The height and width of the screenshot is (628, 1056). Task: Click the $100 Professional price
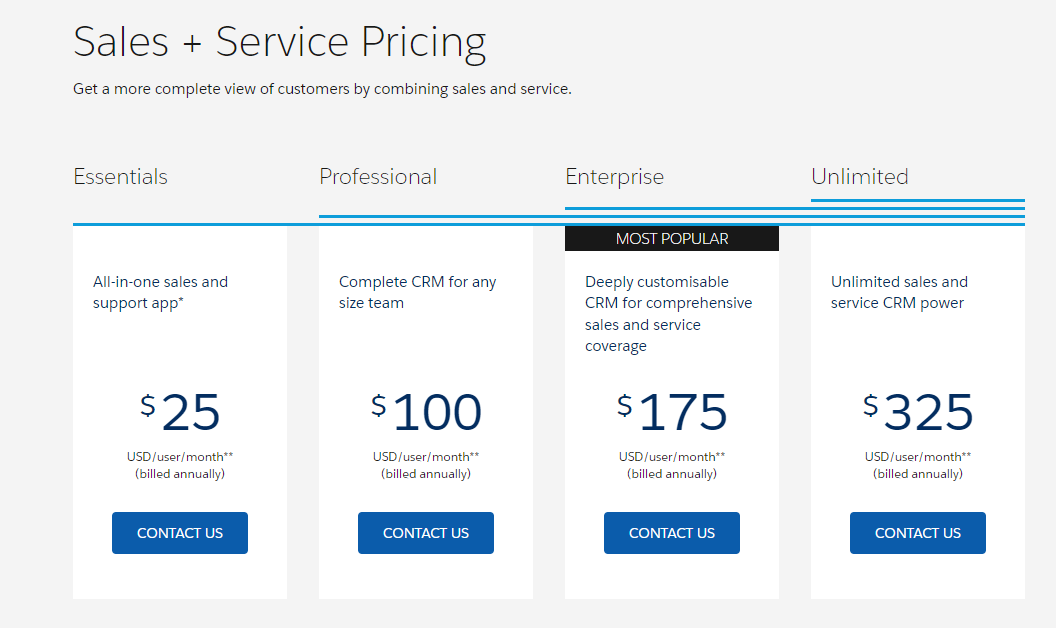(427, 412)
